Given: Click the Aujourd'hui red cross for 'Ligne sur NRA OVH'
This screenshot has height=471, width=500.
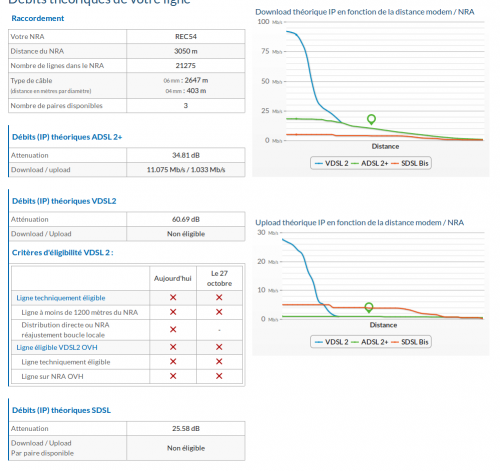Looking at the screenshot, I should click(x=173, y=376).
